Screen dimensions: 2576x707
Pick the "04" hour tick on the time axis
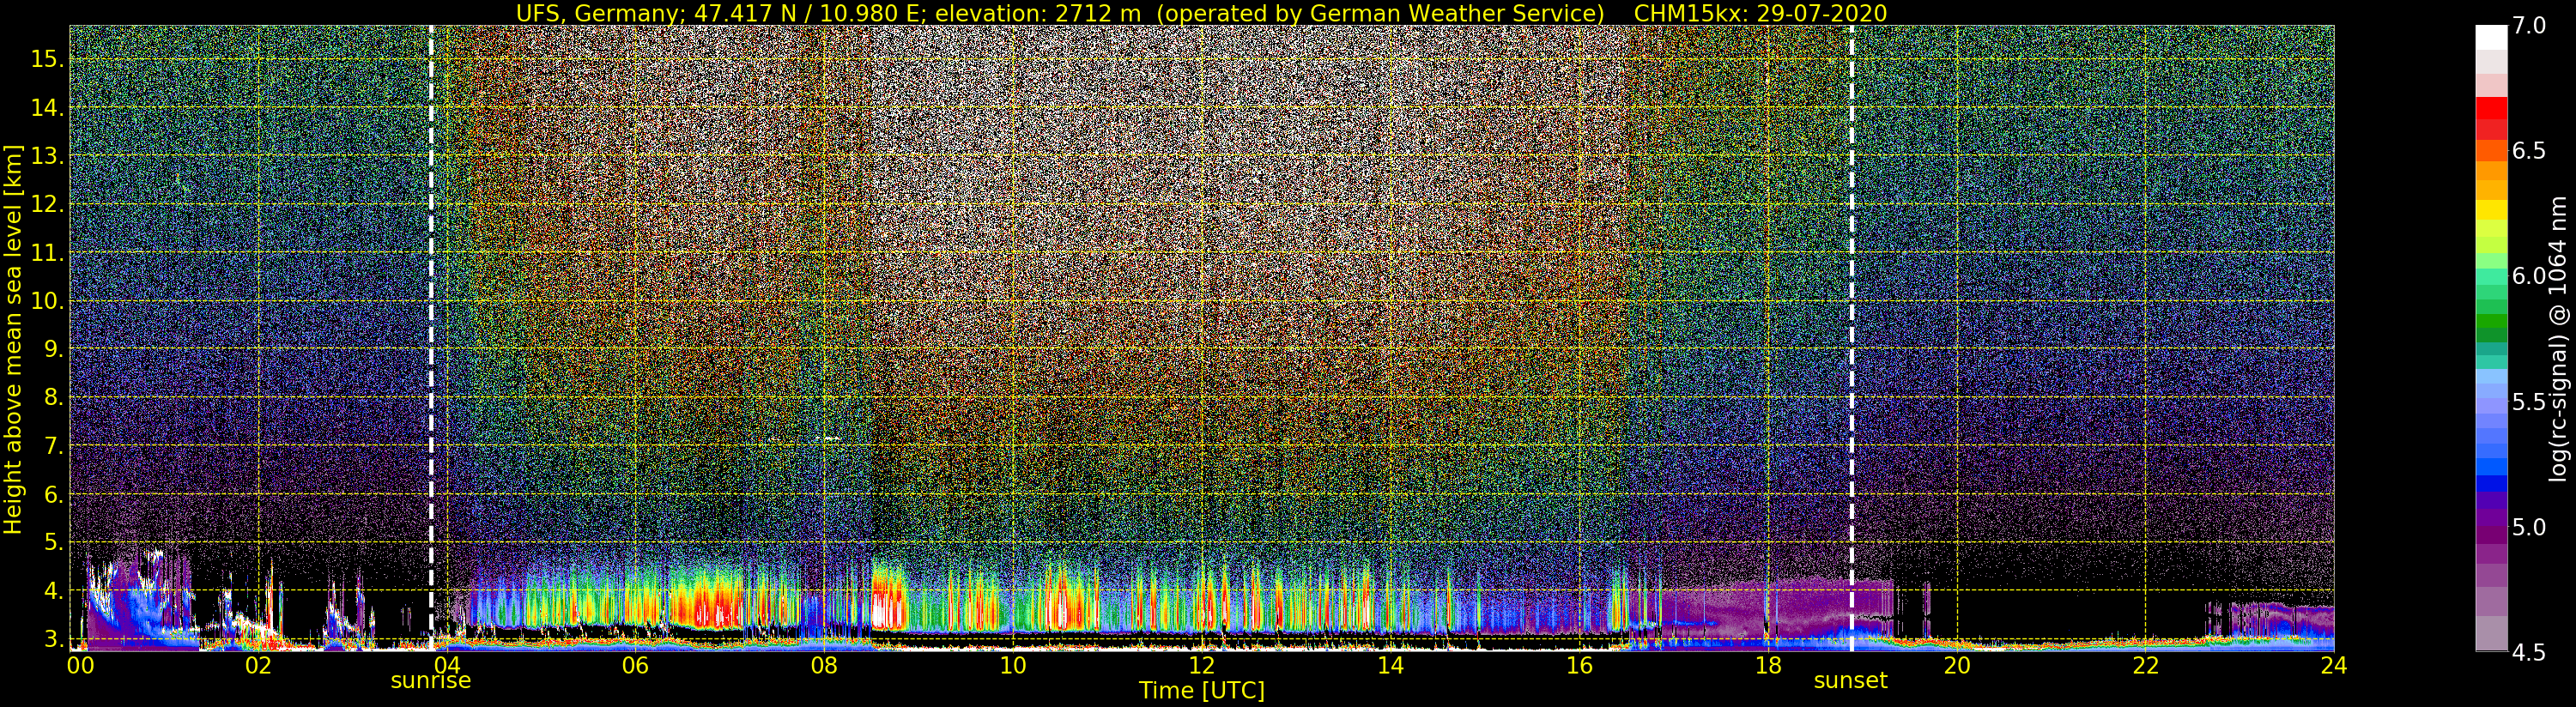pyautogui.click(x=447, y=664)
